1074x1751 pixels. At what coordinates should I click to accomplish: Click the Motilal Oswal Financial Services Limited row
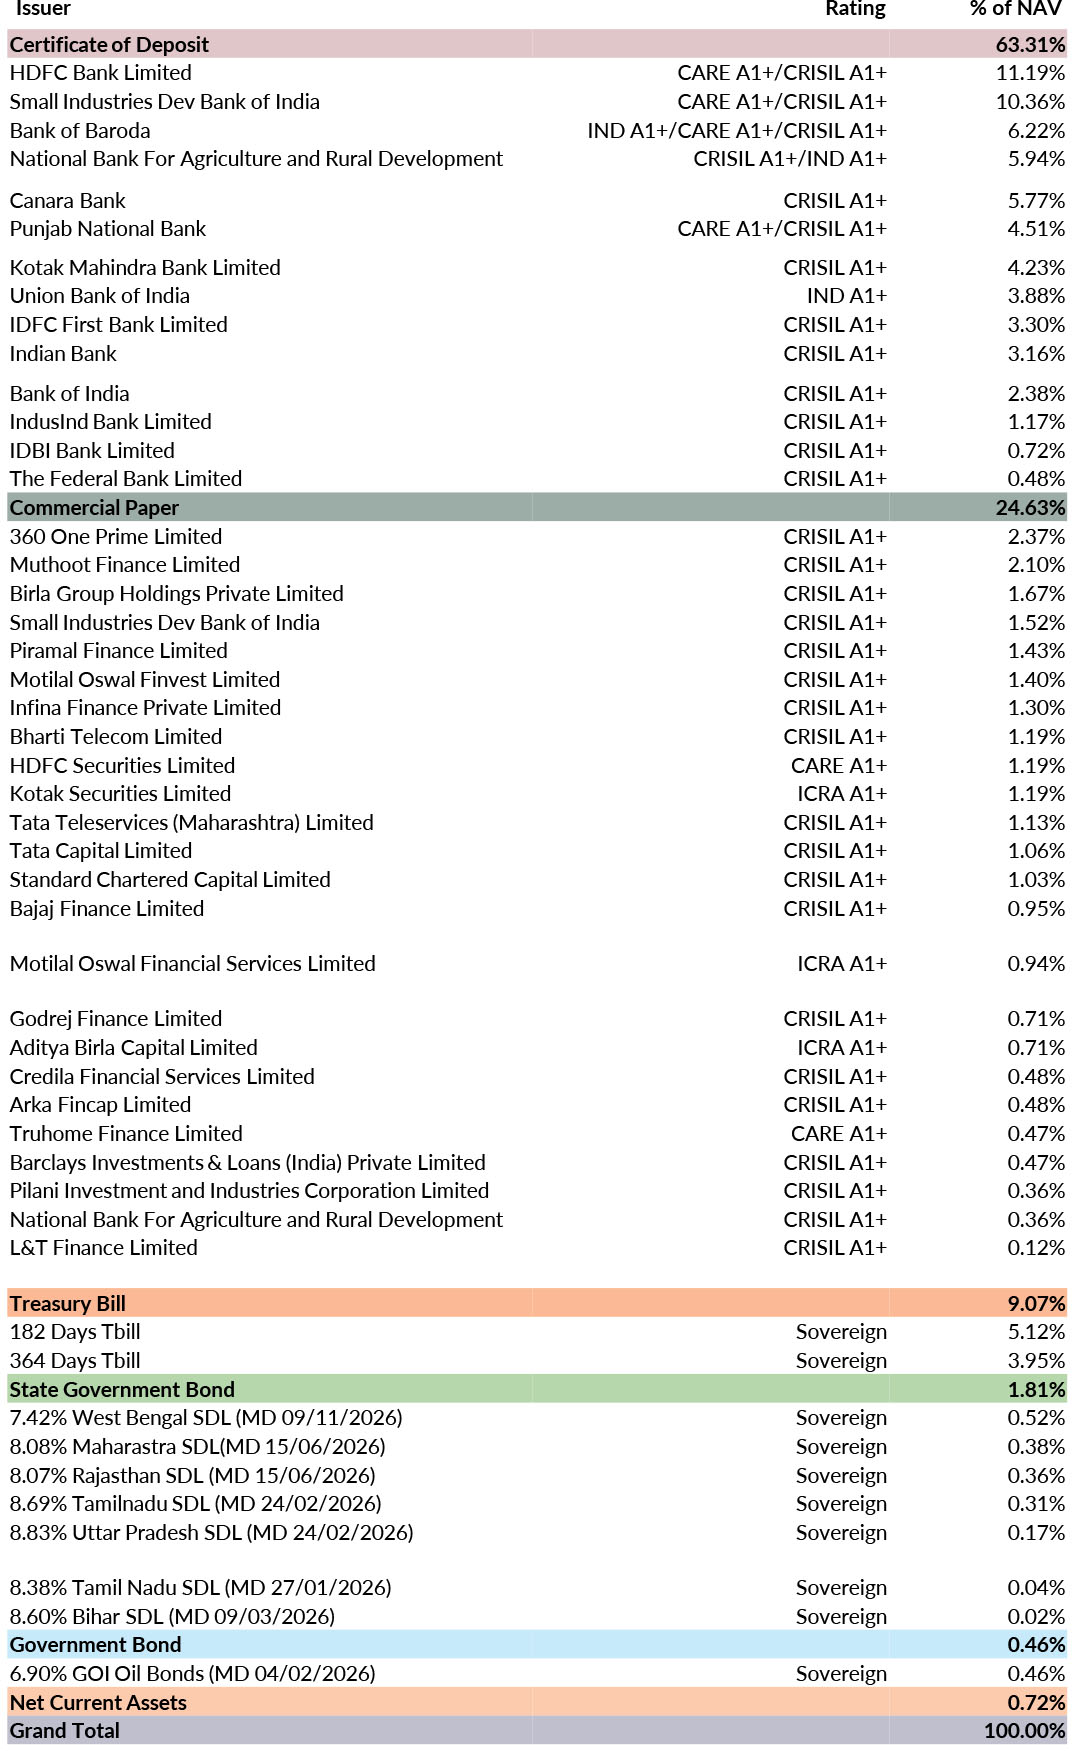coord(193,964)
